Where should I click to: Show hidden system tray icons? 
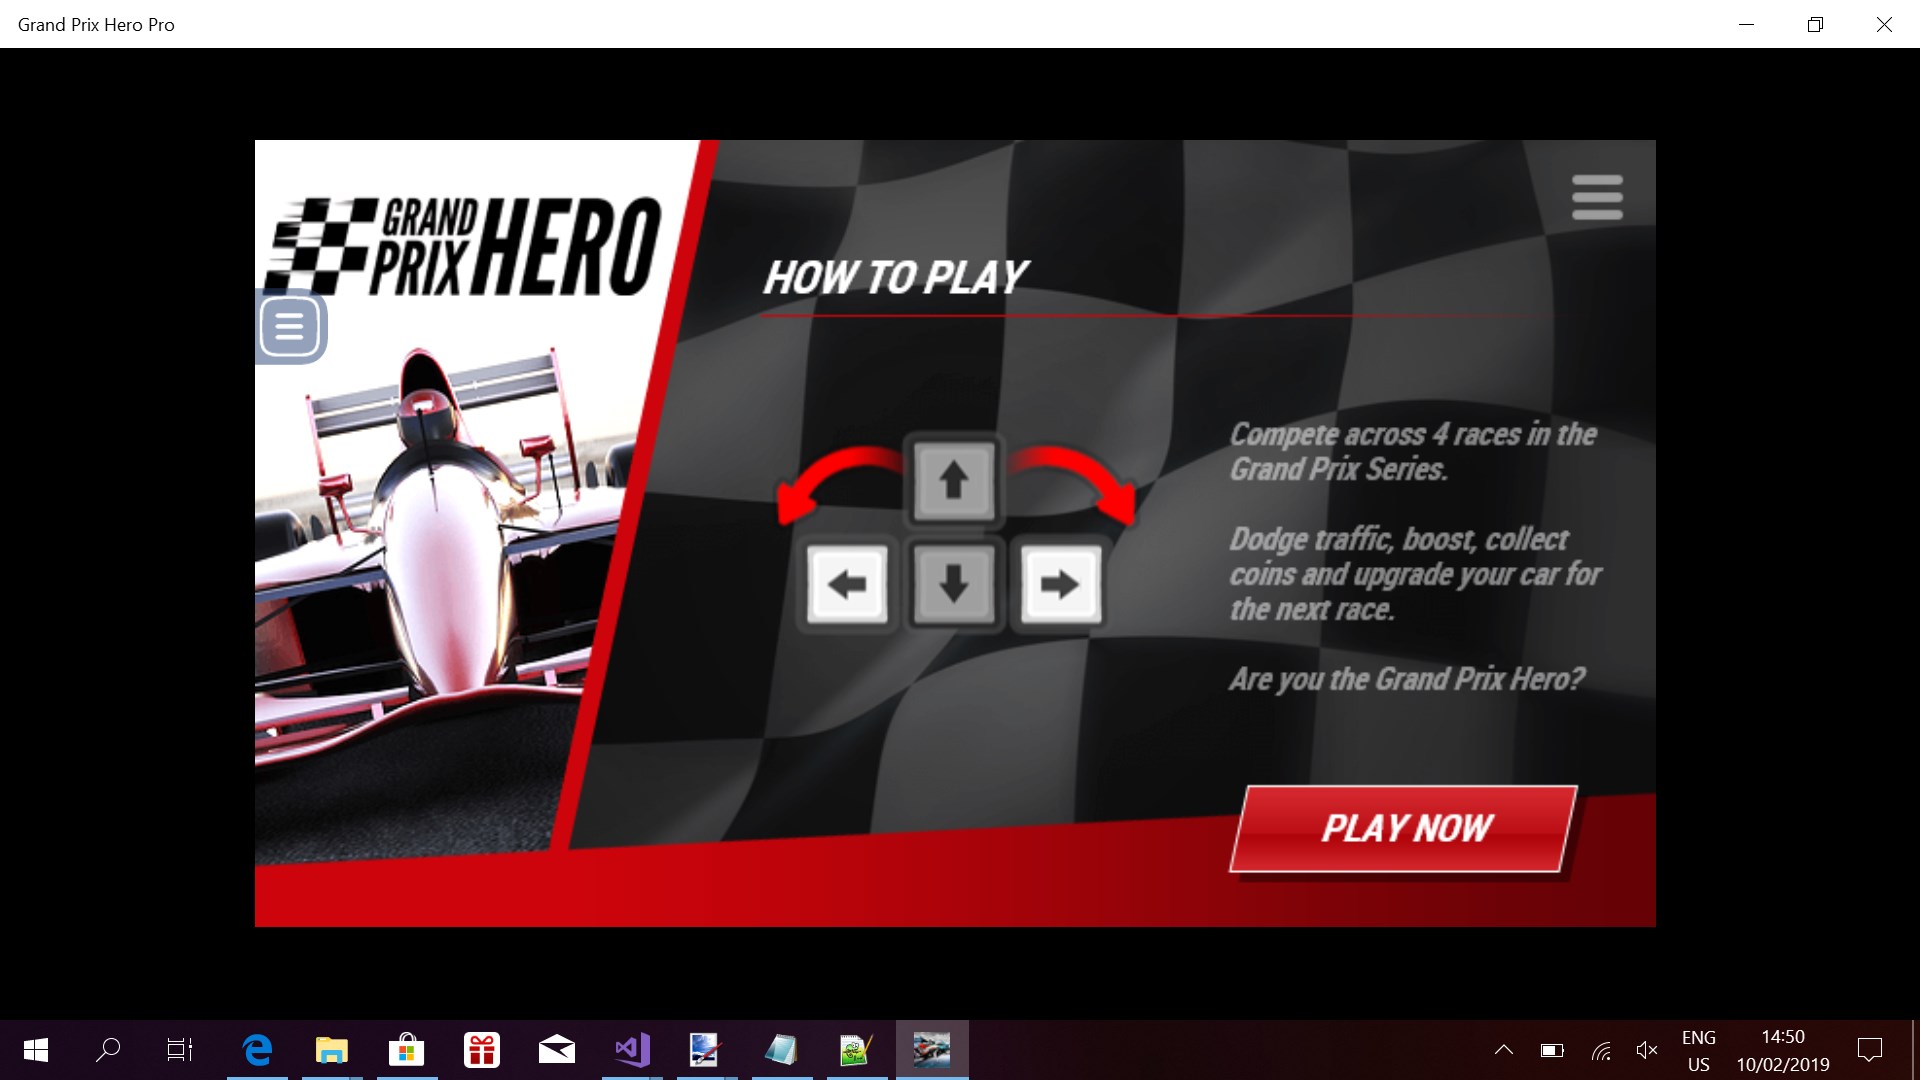[1503, 1050]
